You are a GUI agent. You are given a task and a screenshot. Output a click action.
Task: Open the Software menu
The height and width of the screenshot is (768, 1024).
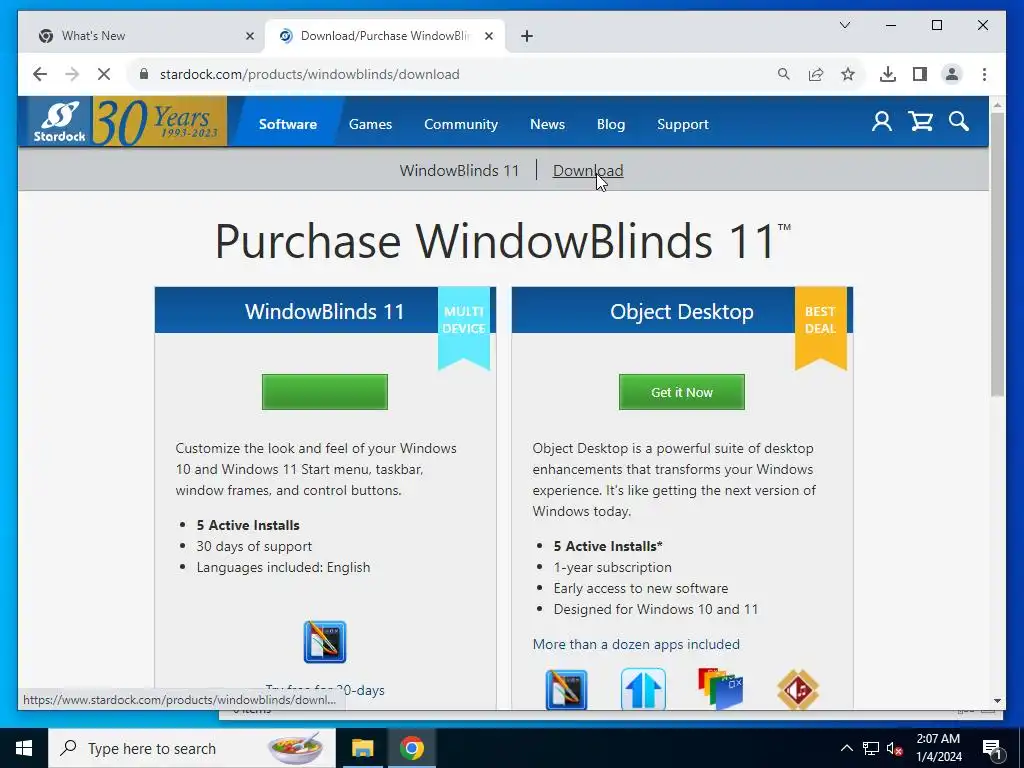287,124
